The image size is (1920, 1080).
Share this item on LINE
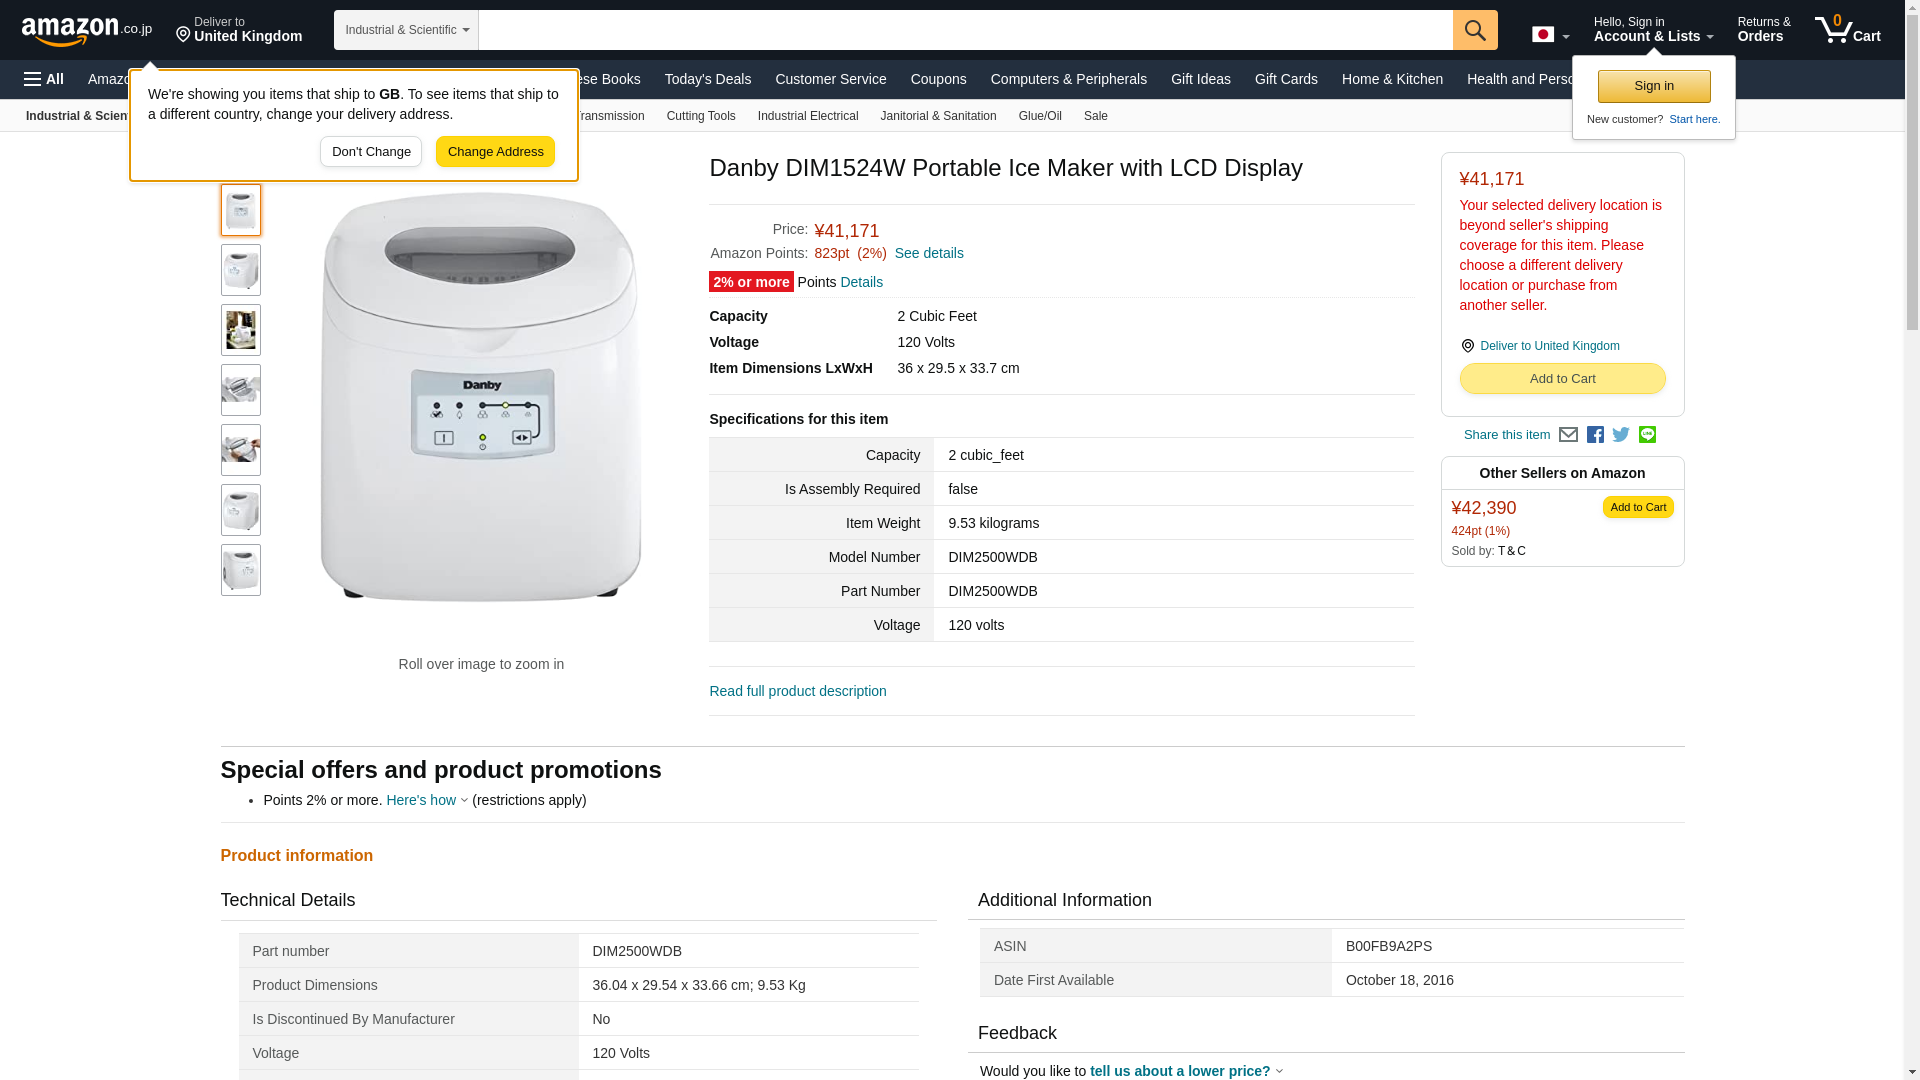click(1647, 435)
